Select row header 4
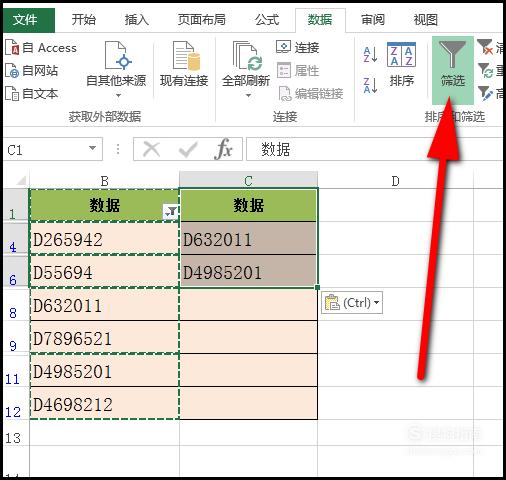Screen dimensions: 506x480 coord(16,239)
